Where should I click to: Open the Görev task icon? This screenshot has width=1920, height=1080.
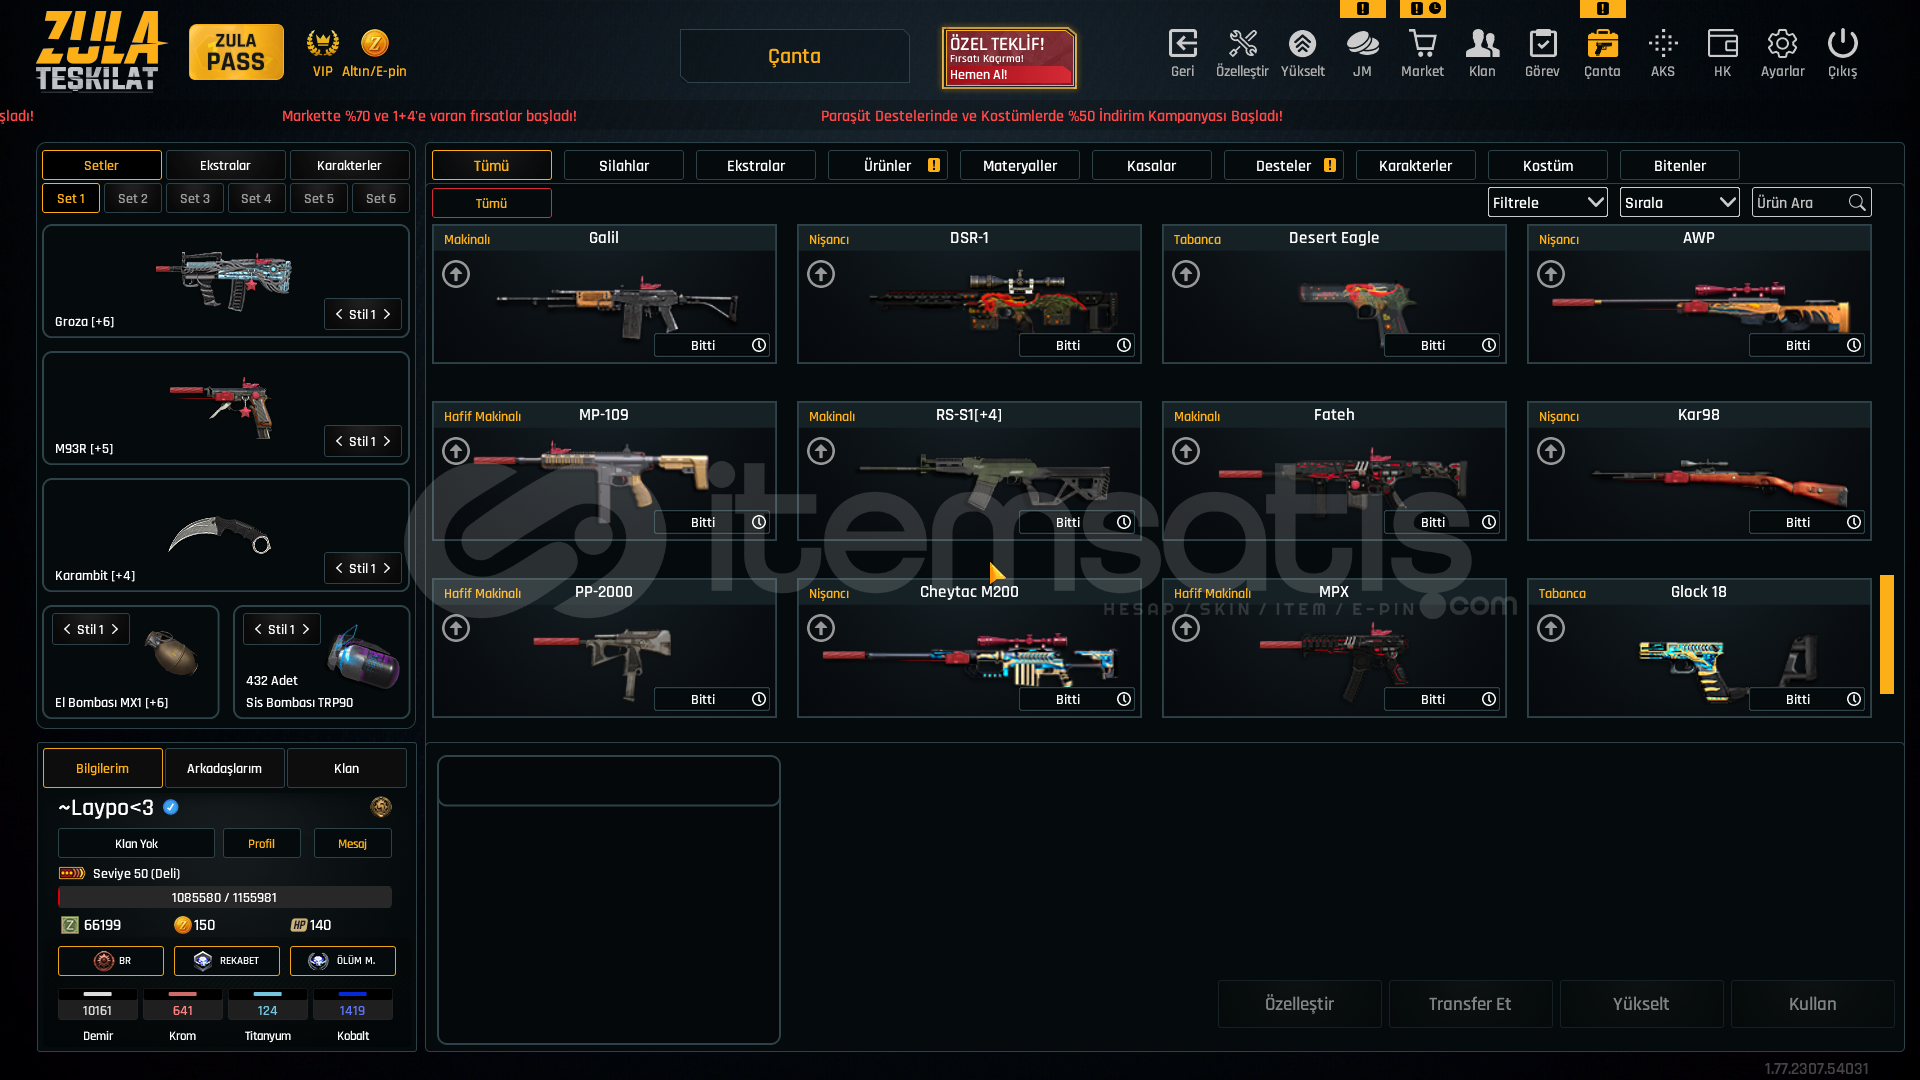tap(1542, 44)
